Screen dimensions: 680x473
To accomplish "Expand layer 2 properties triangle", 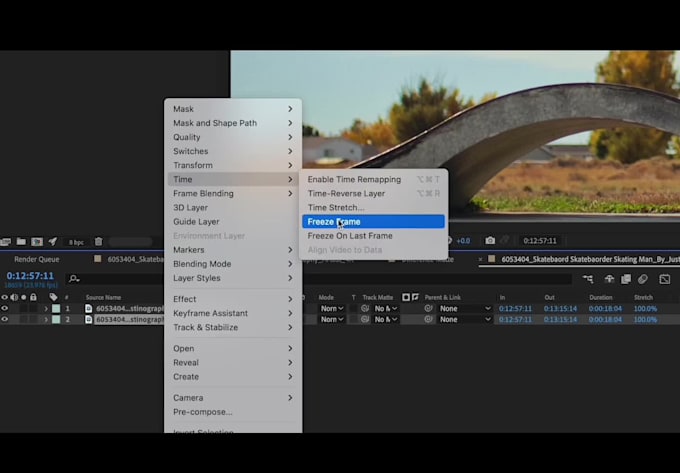I will (x=46, y=320).
